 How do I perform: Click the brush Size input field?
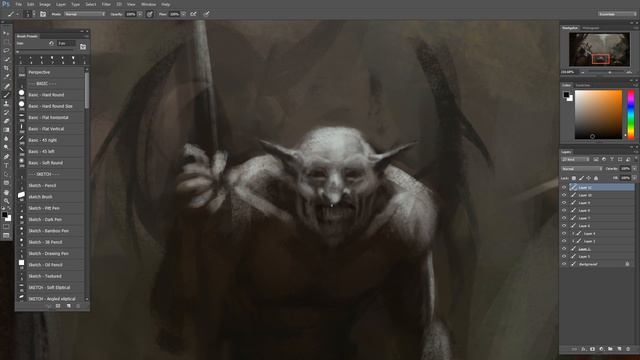(x=66, y=43)
